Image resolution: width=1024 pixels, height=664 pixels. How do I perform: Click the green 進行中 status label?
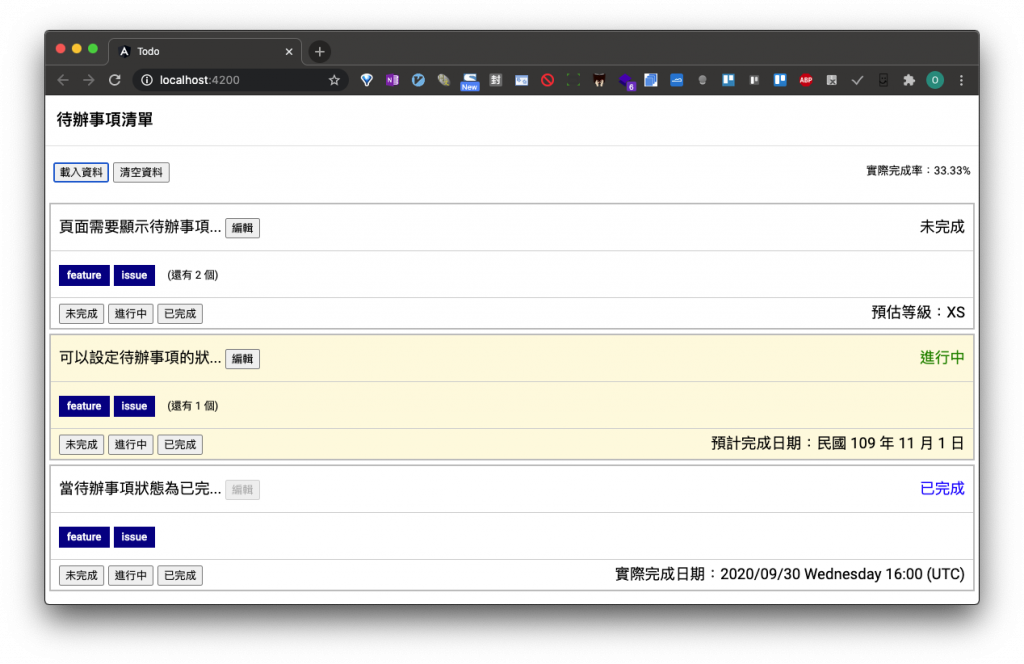point(942,358)
